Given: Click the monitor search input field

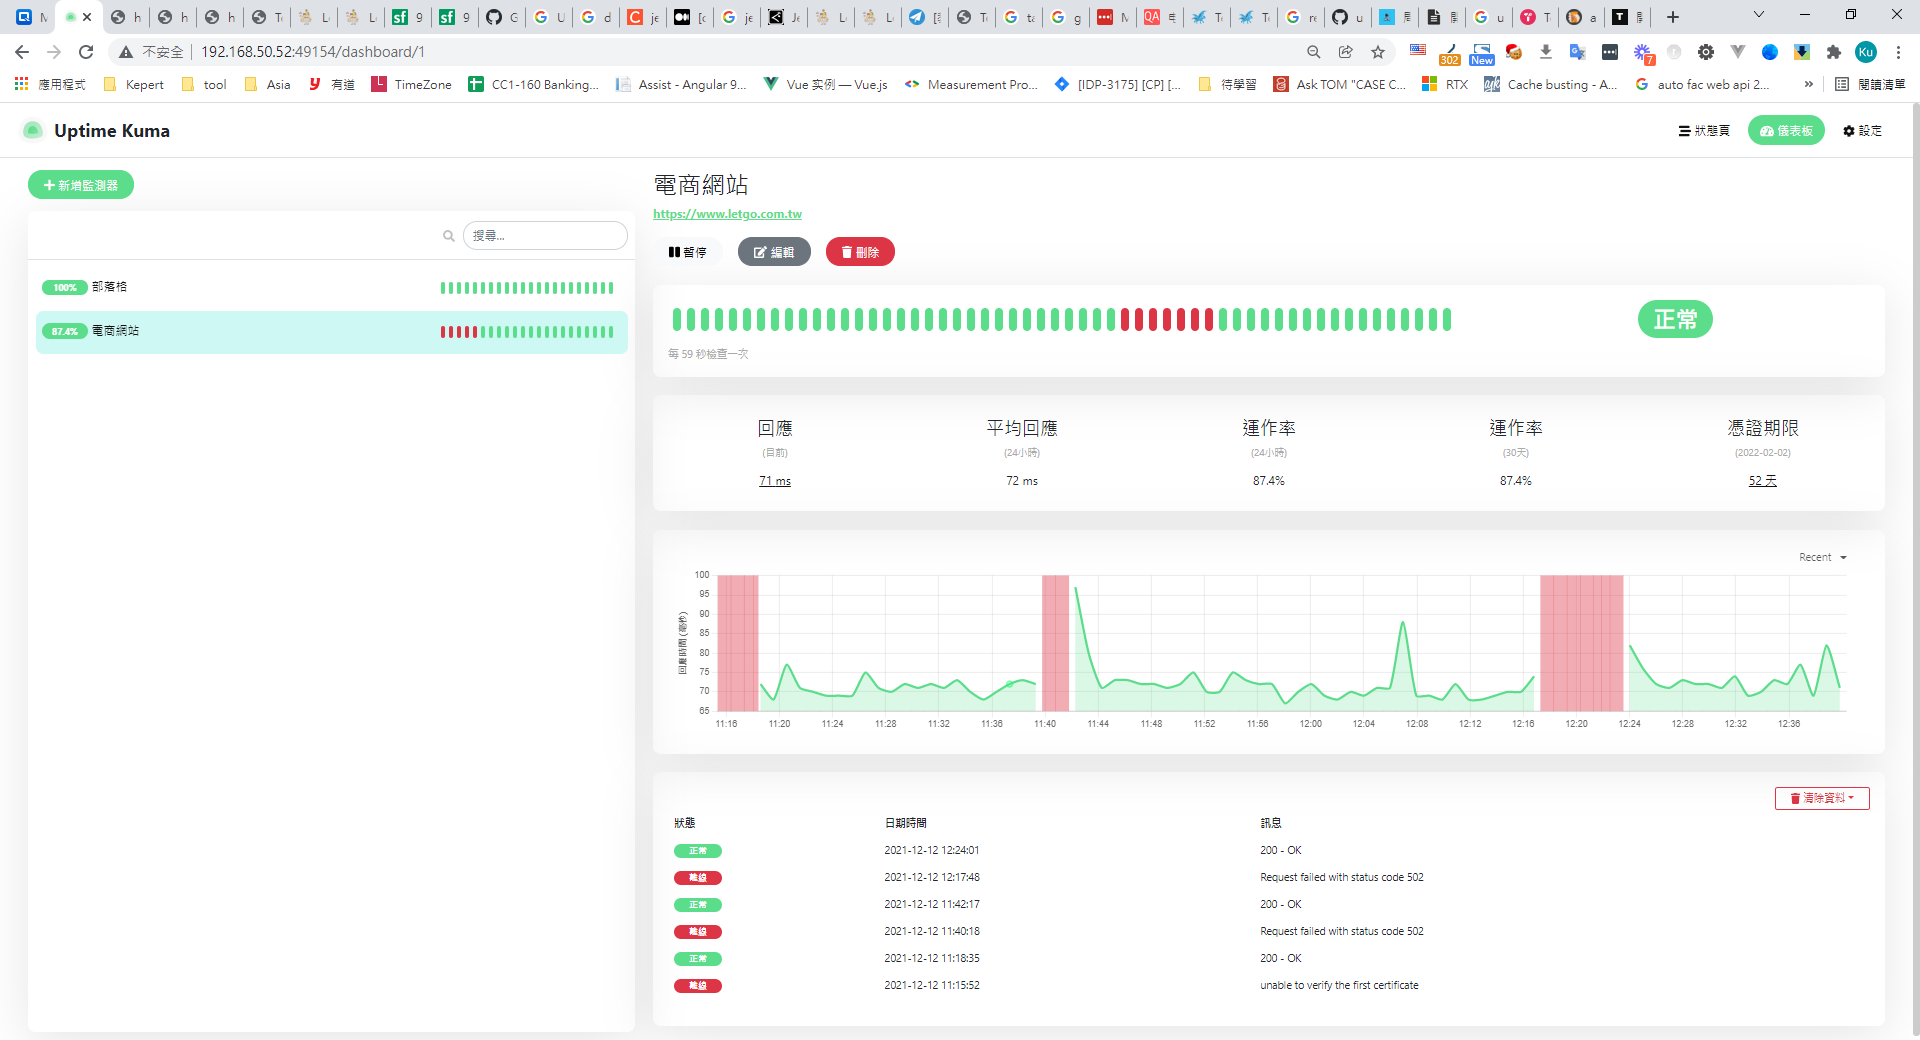Looking at the screenshot, I should (x=545, y=236).
